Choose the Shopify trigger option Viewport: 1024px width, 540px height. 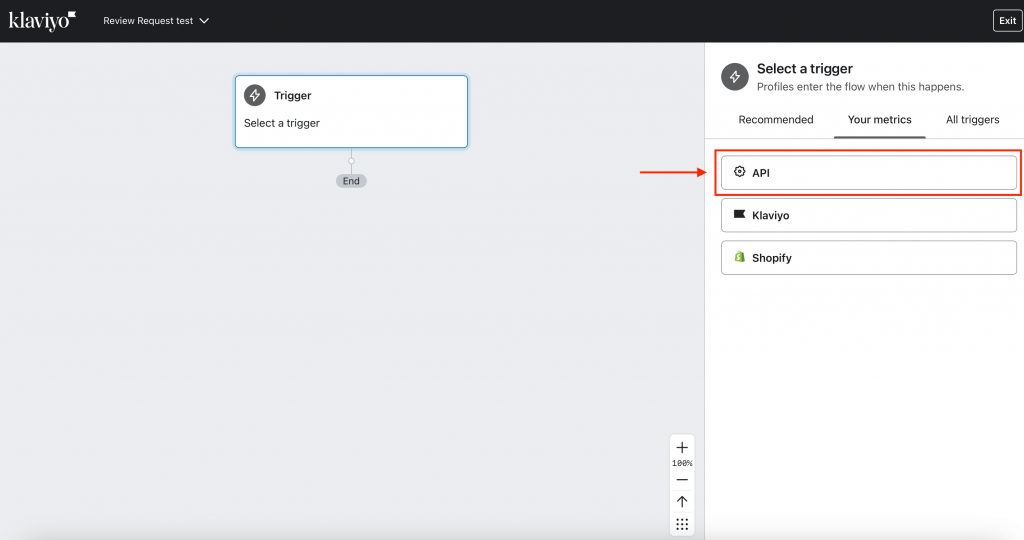coord(869,258)
